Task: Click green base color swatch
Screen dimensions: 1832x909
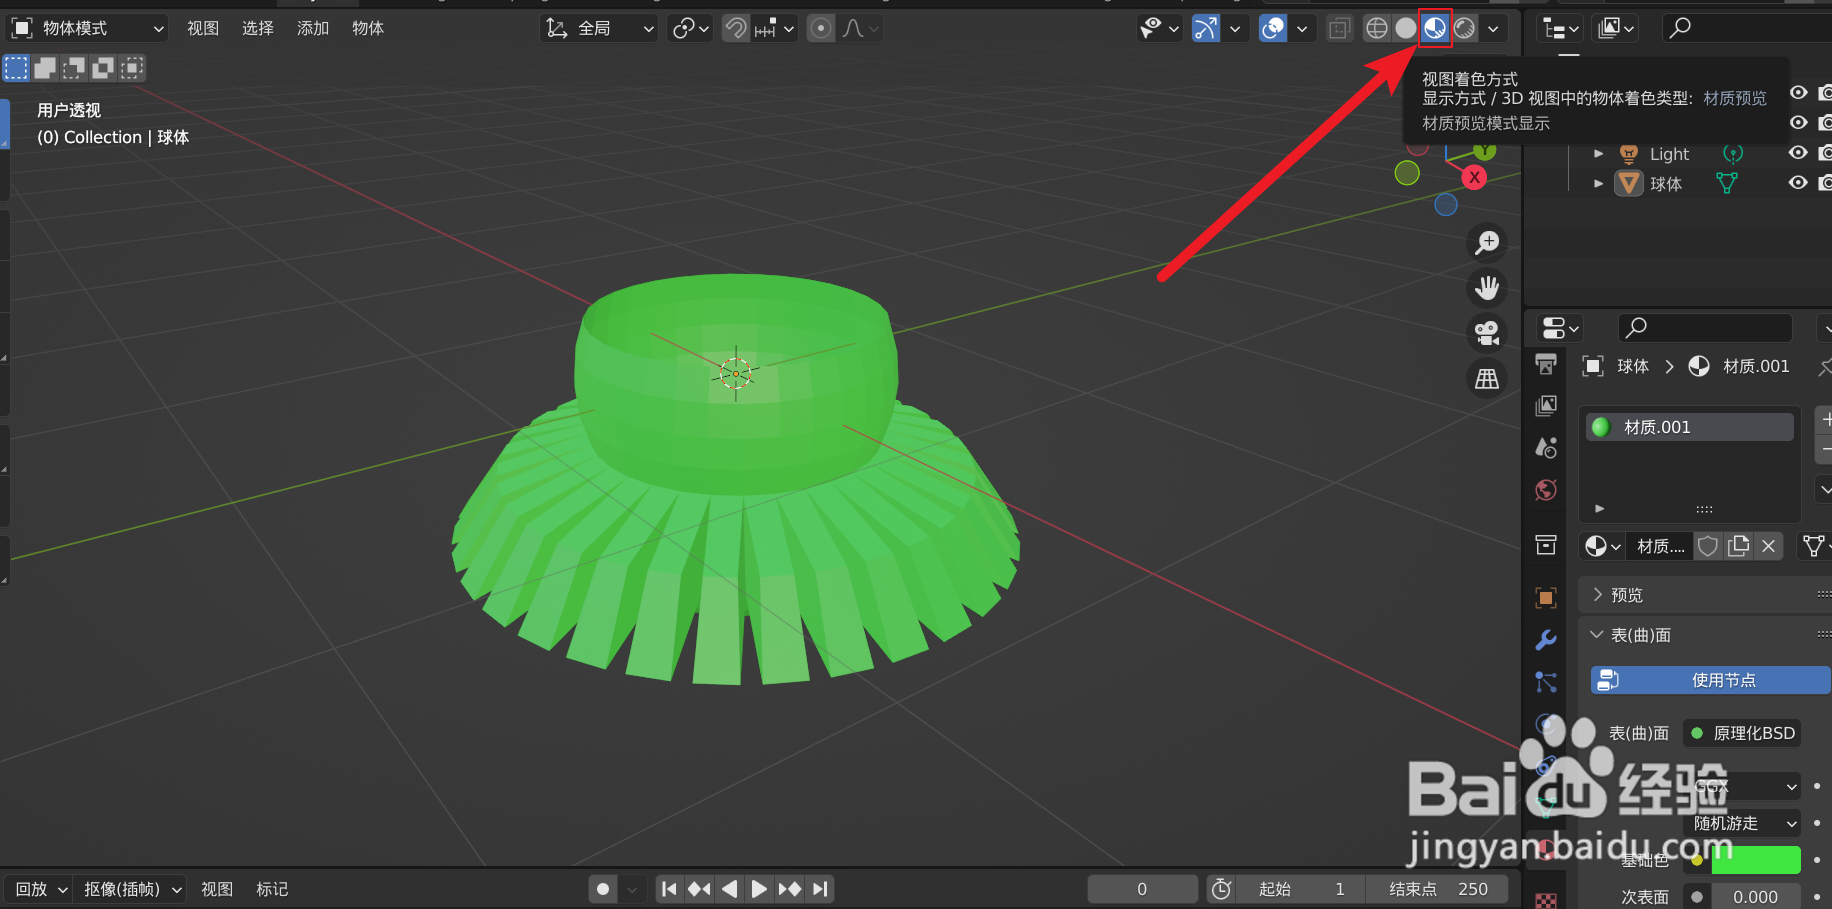Action: (x=1756, y=860)
